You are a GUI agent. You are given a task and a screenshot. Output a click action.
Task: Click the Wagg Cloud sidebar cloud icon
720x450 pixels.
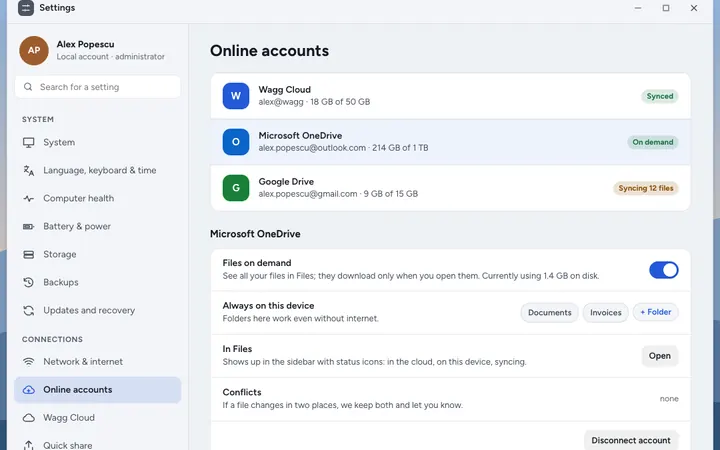coord(28,418)
